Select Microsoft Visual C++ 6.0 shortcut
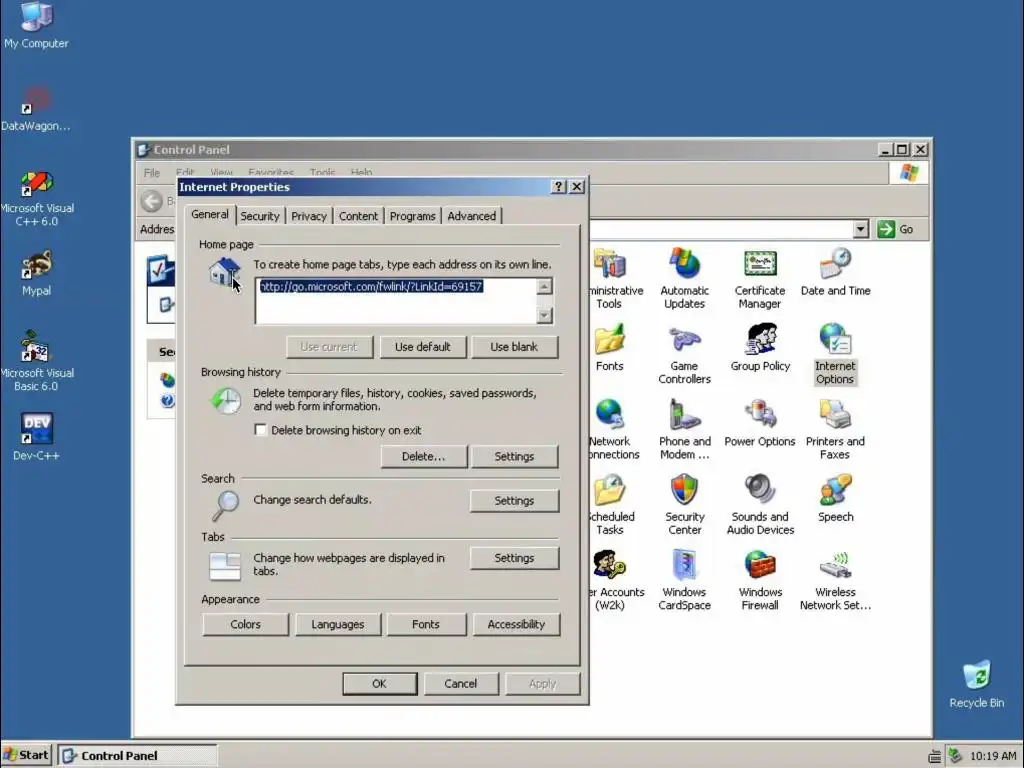1024x768 pixels. pyautogui.click(x=37, y=198)
